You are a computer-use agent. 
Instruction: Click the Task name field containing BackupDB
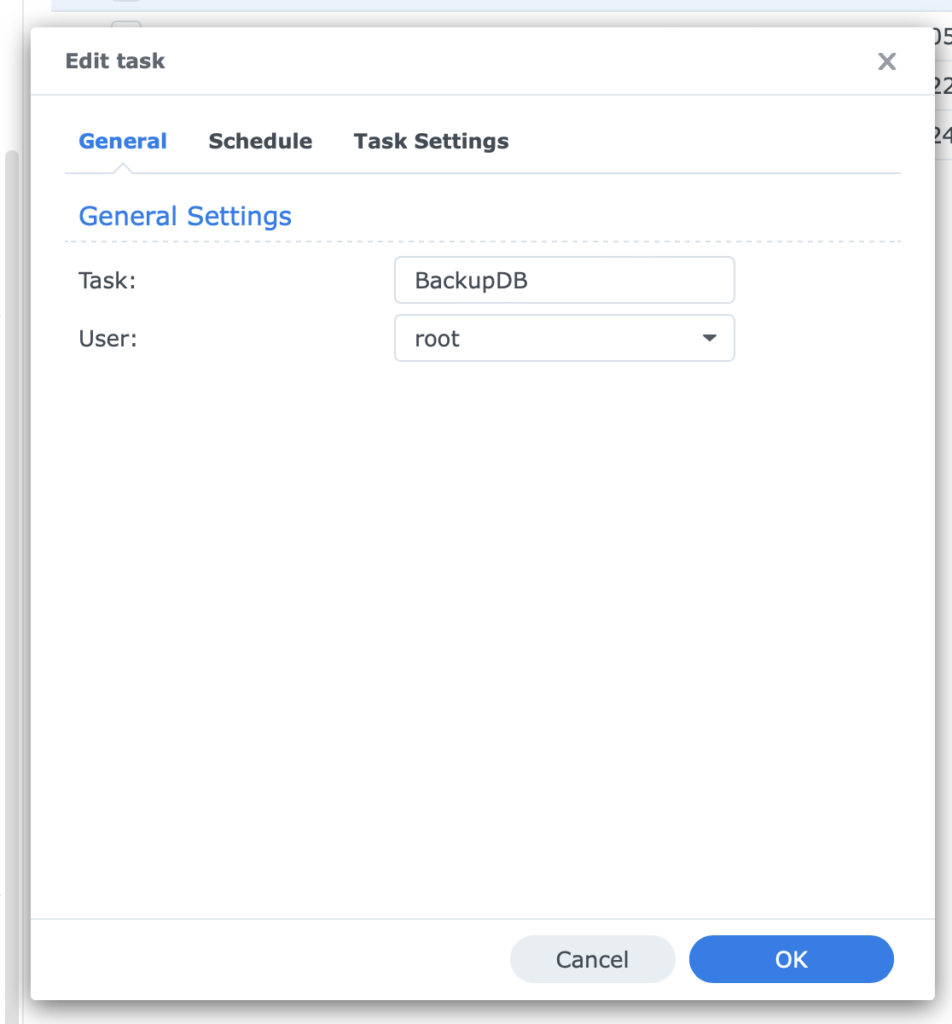[x=564, y=280]
